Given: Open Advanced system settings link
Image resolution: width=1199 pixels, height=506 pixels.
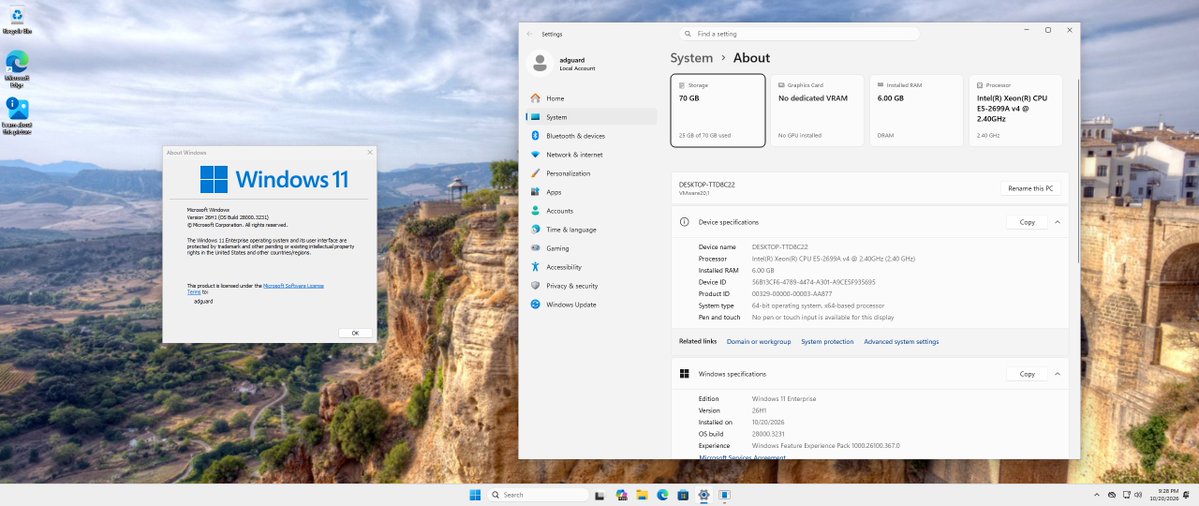Looking at the screenshot, I should coord(902,342).
